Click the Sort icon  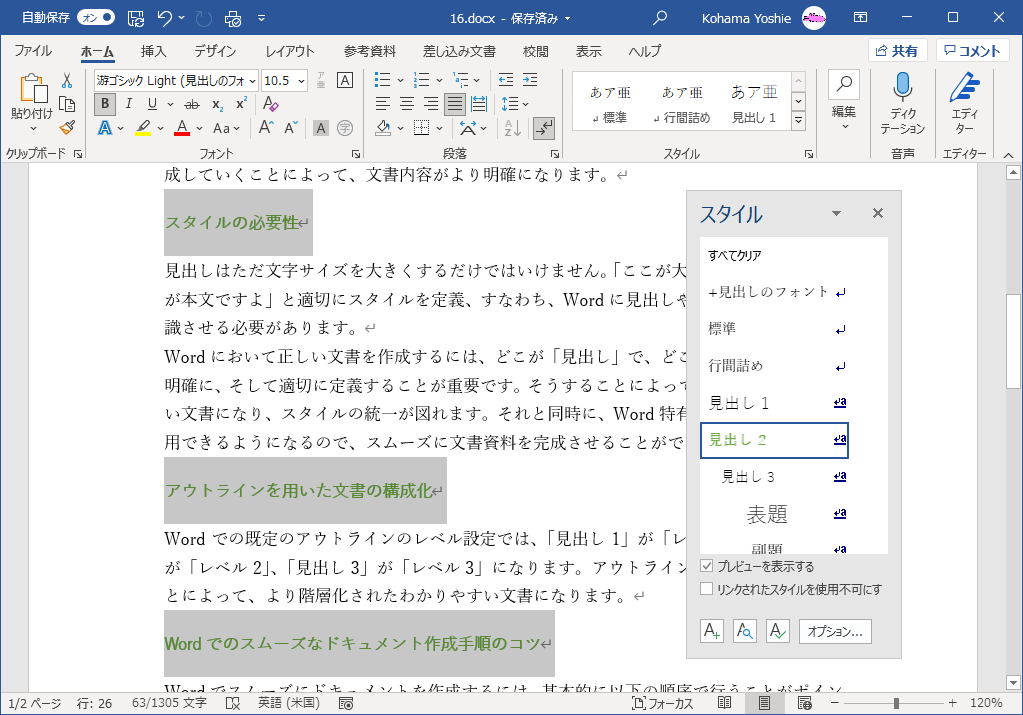513,128
